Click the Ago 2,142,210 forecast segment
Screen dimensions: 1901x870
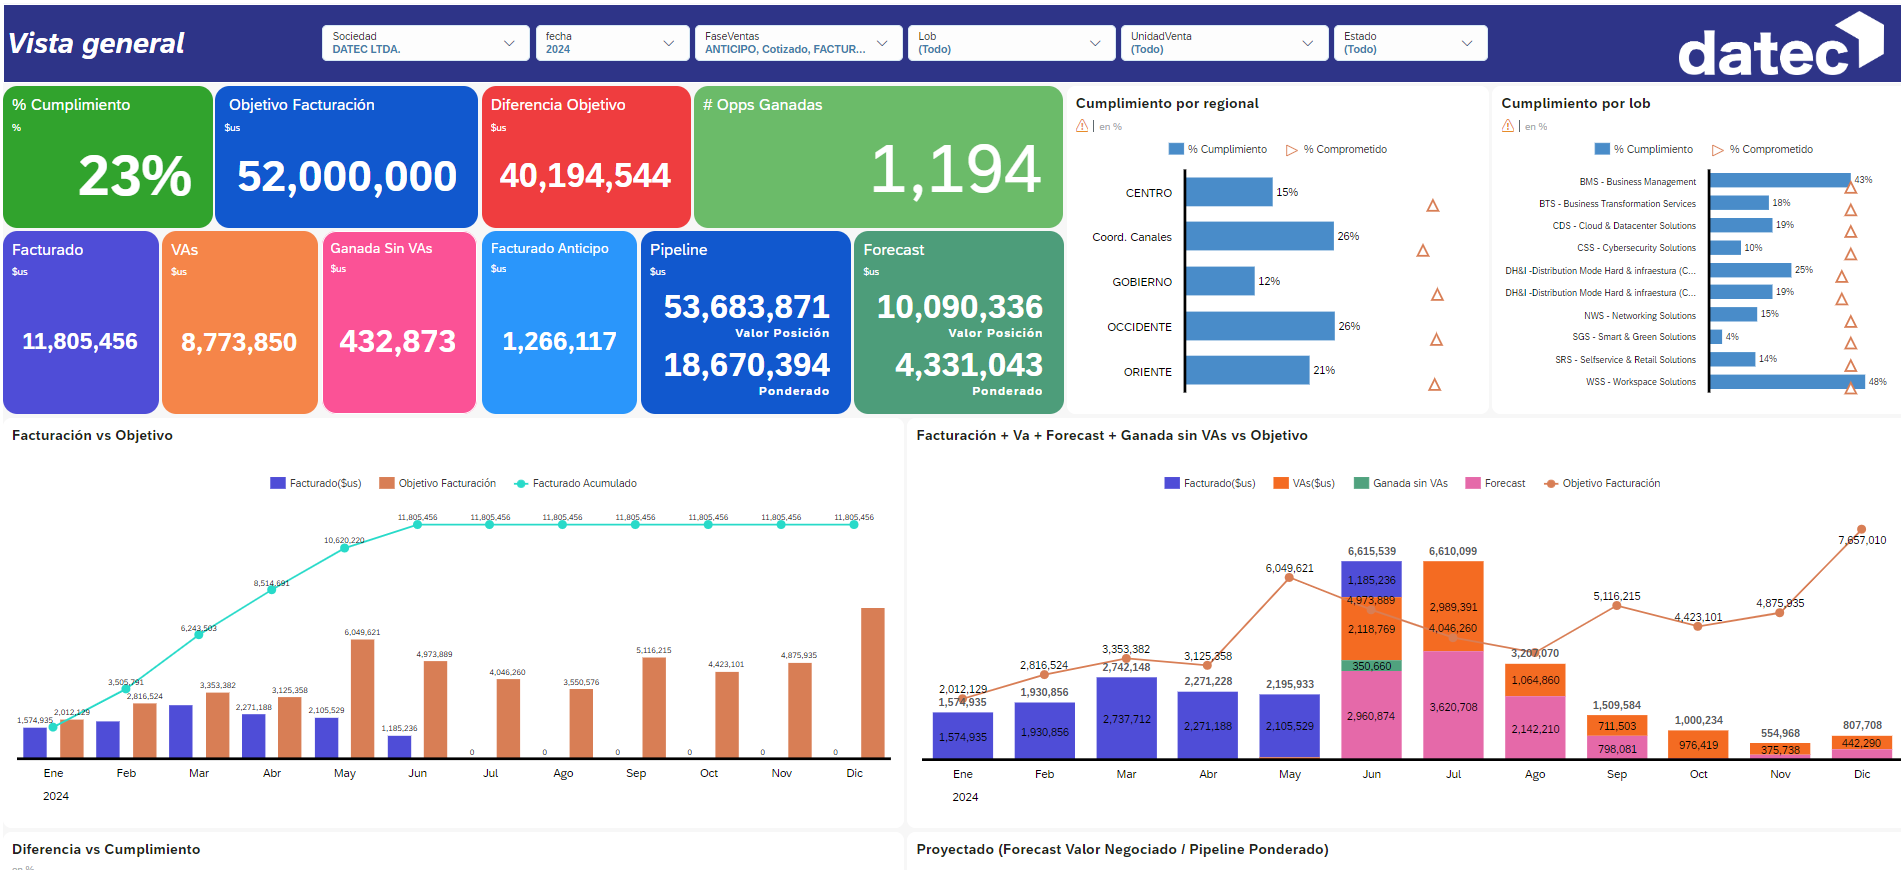[x=1535, y=727]
